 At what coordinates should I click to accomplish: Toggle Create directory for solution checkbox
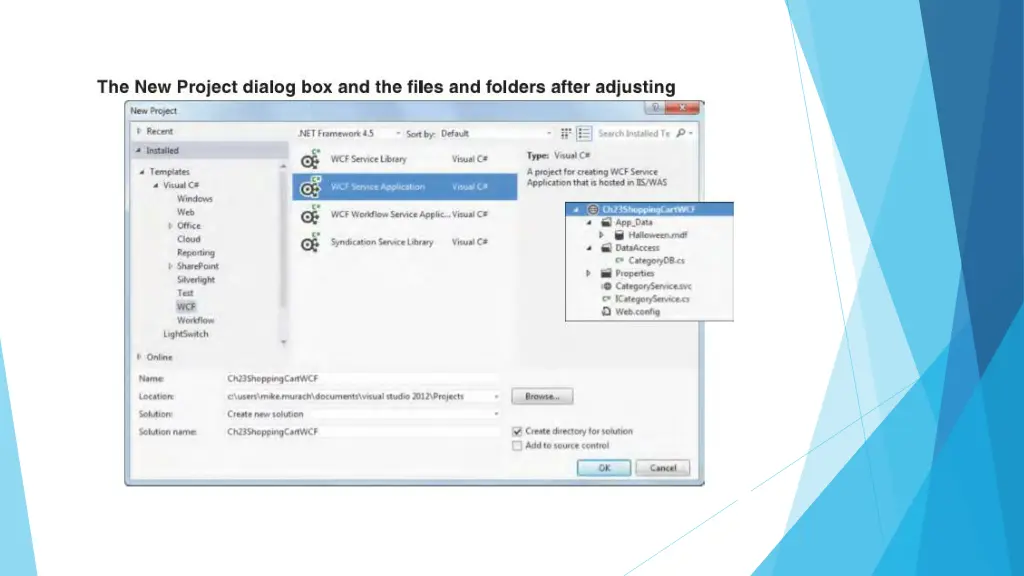pos(517,432)
